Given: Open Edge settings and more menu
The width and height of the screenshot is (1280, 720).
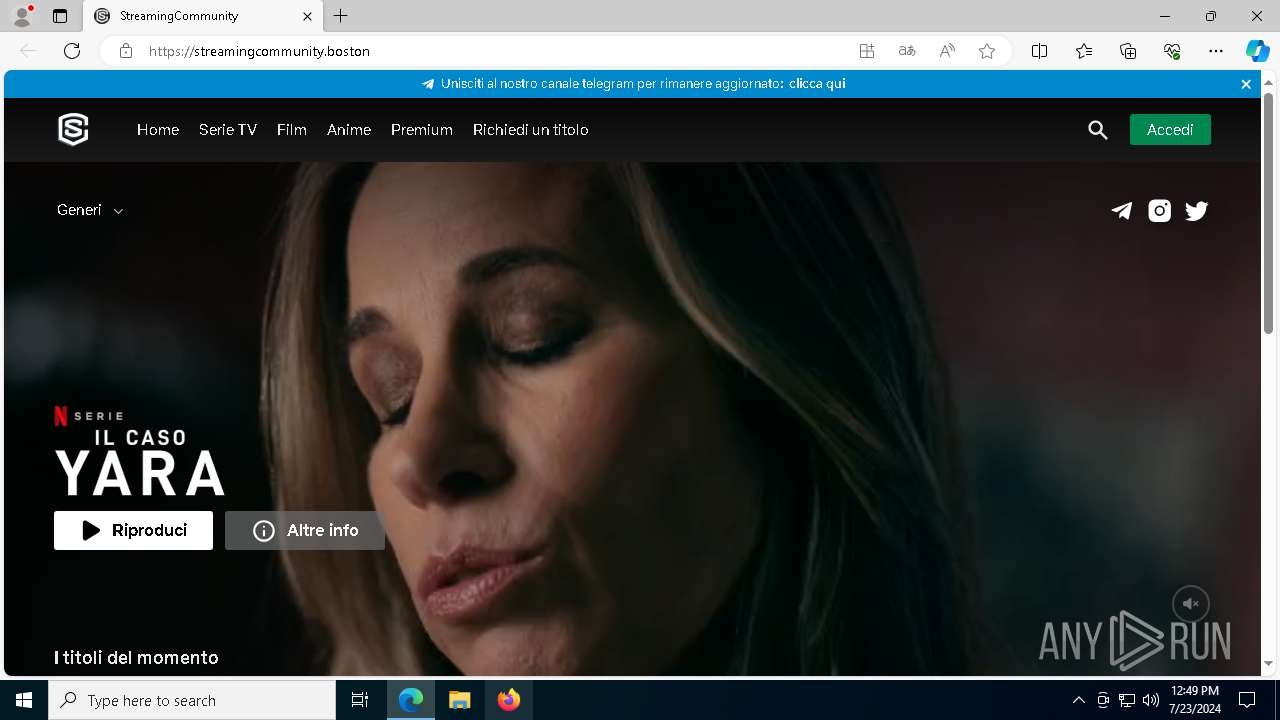Looking at the screenshot, I should tap(1216, 51).
